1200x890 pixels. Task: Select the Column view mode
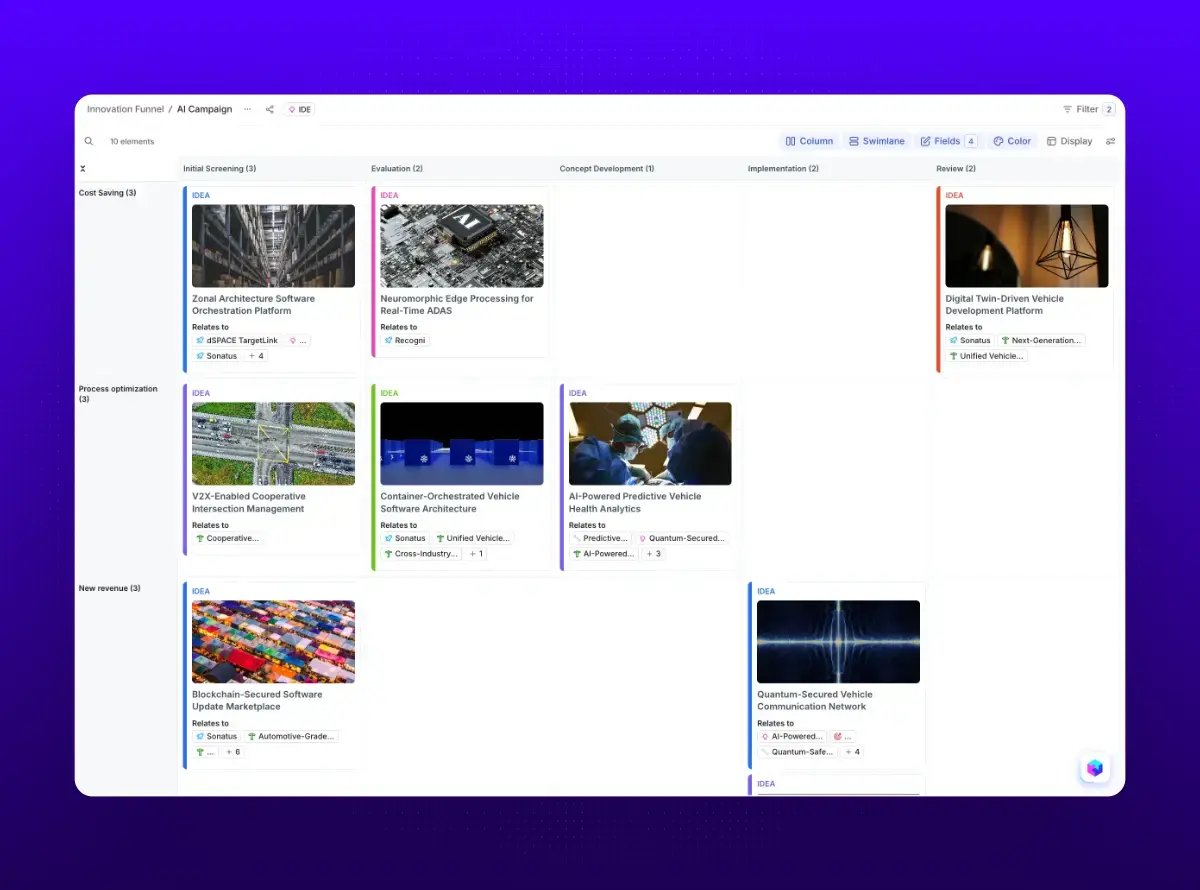click(809, 141)
